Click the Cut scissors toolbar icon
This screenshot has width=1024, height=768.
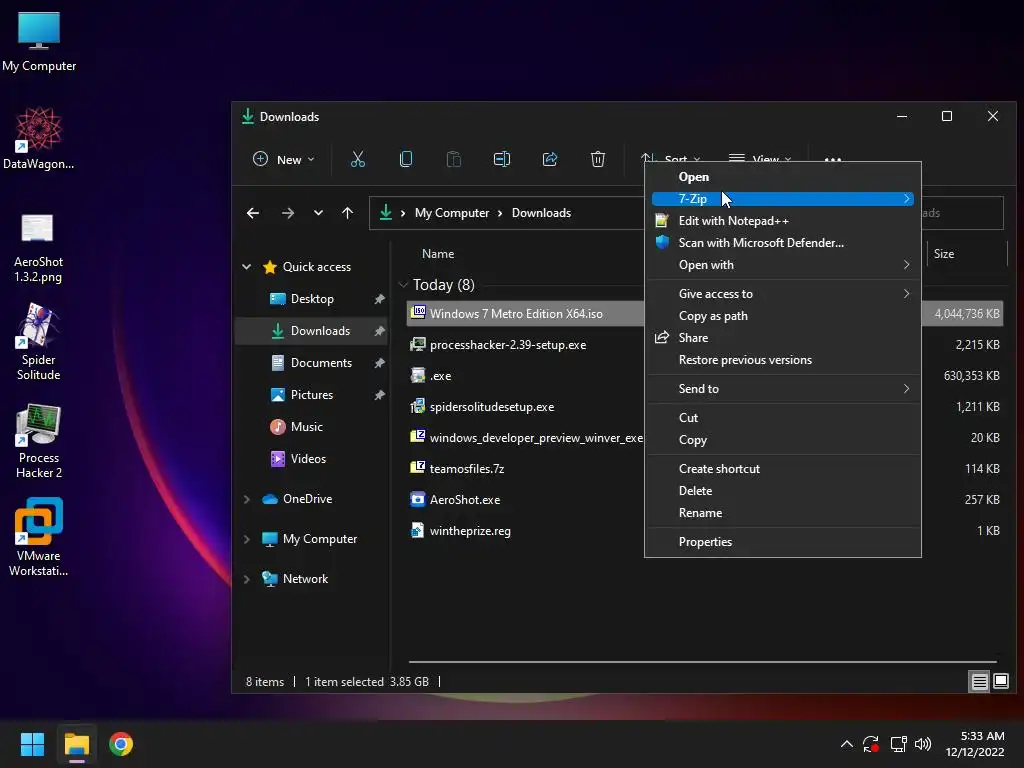click(x=357, y=159)
